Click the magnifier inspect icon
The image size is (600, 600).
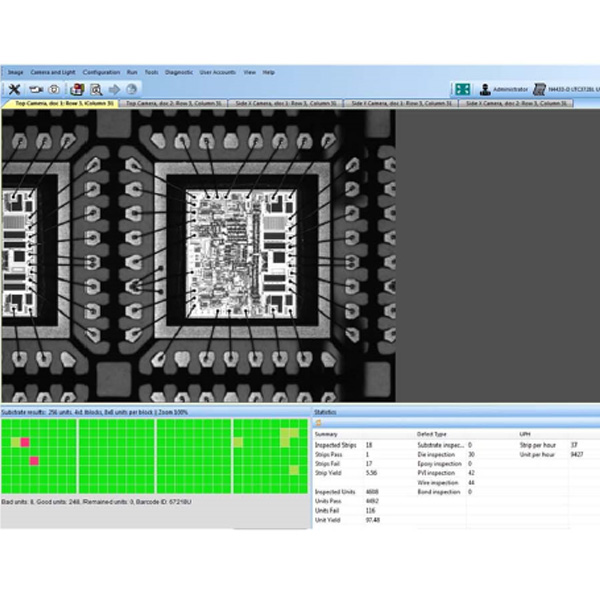(x=96, y=90)
